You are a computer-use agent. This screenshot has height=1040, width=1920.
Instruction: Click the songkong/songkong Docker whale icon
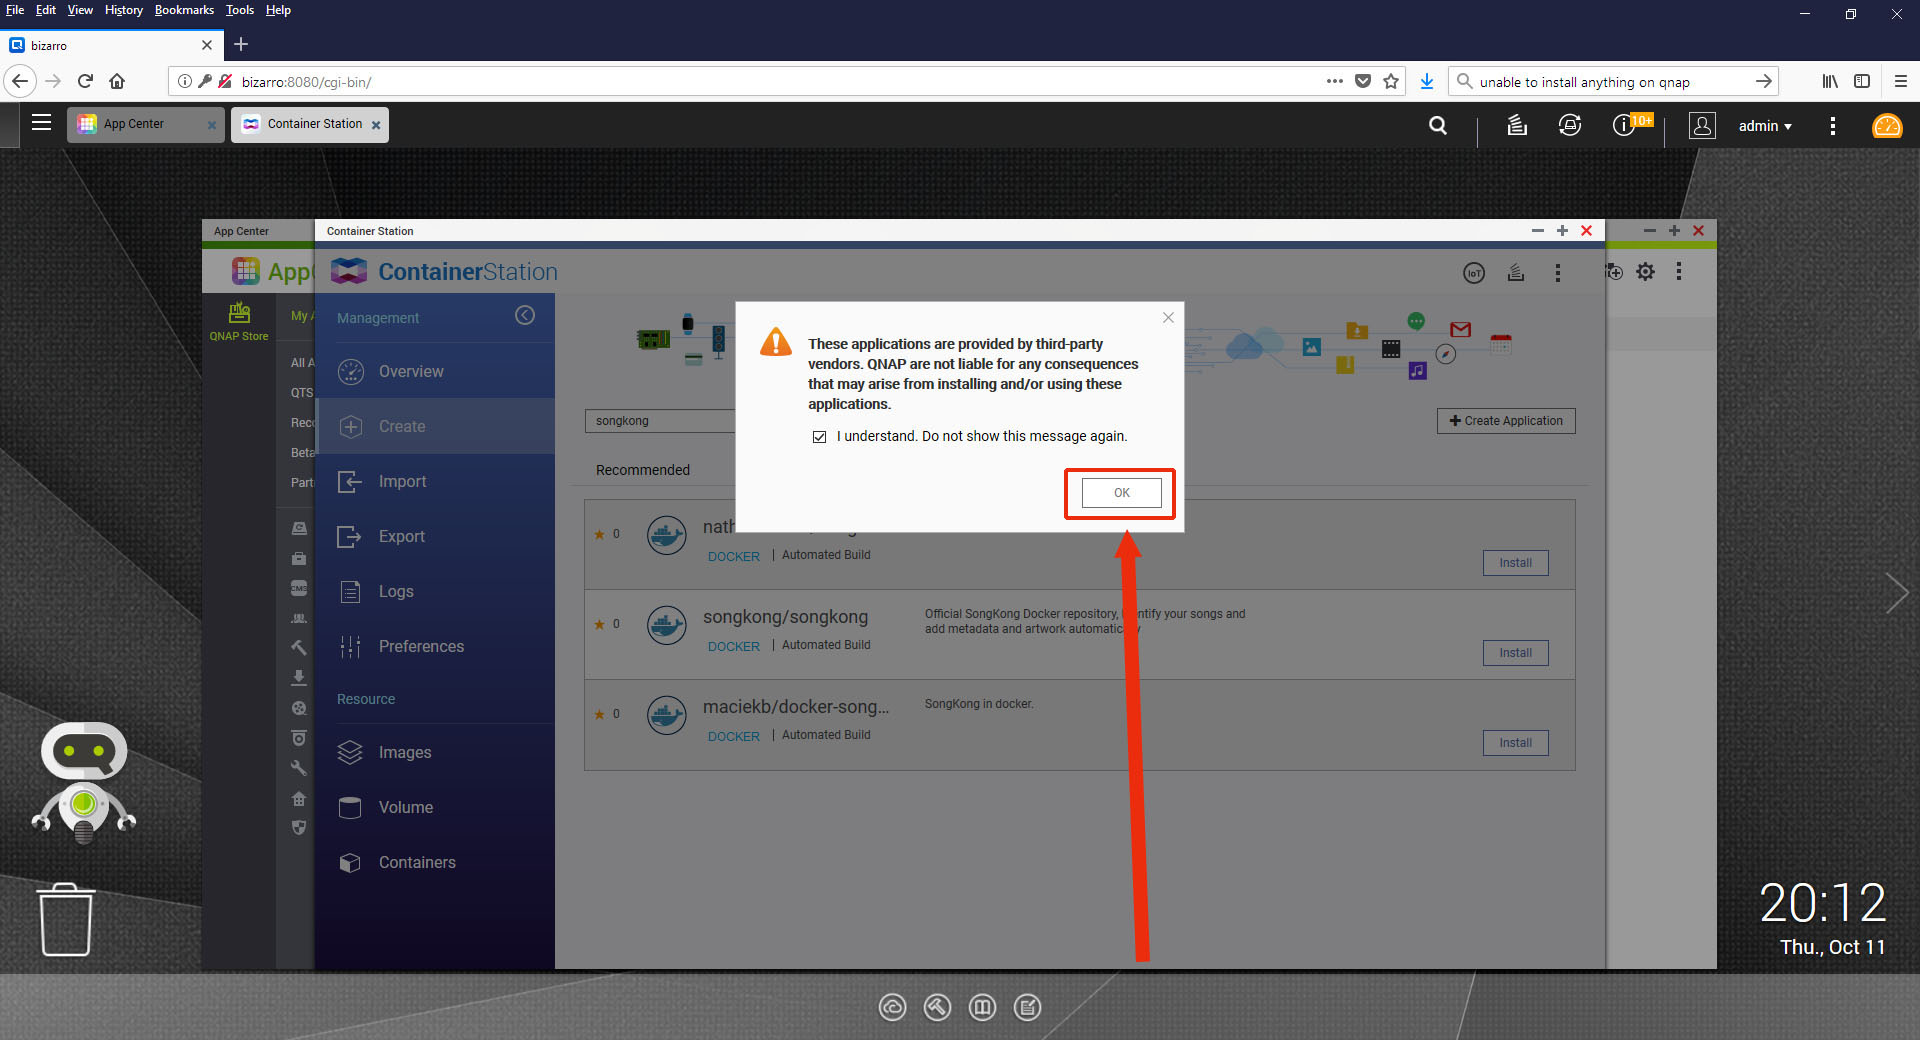(666, 625)
